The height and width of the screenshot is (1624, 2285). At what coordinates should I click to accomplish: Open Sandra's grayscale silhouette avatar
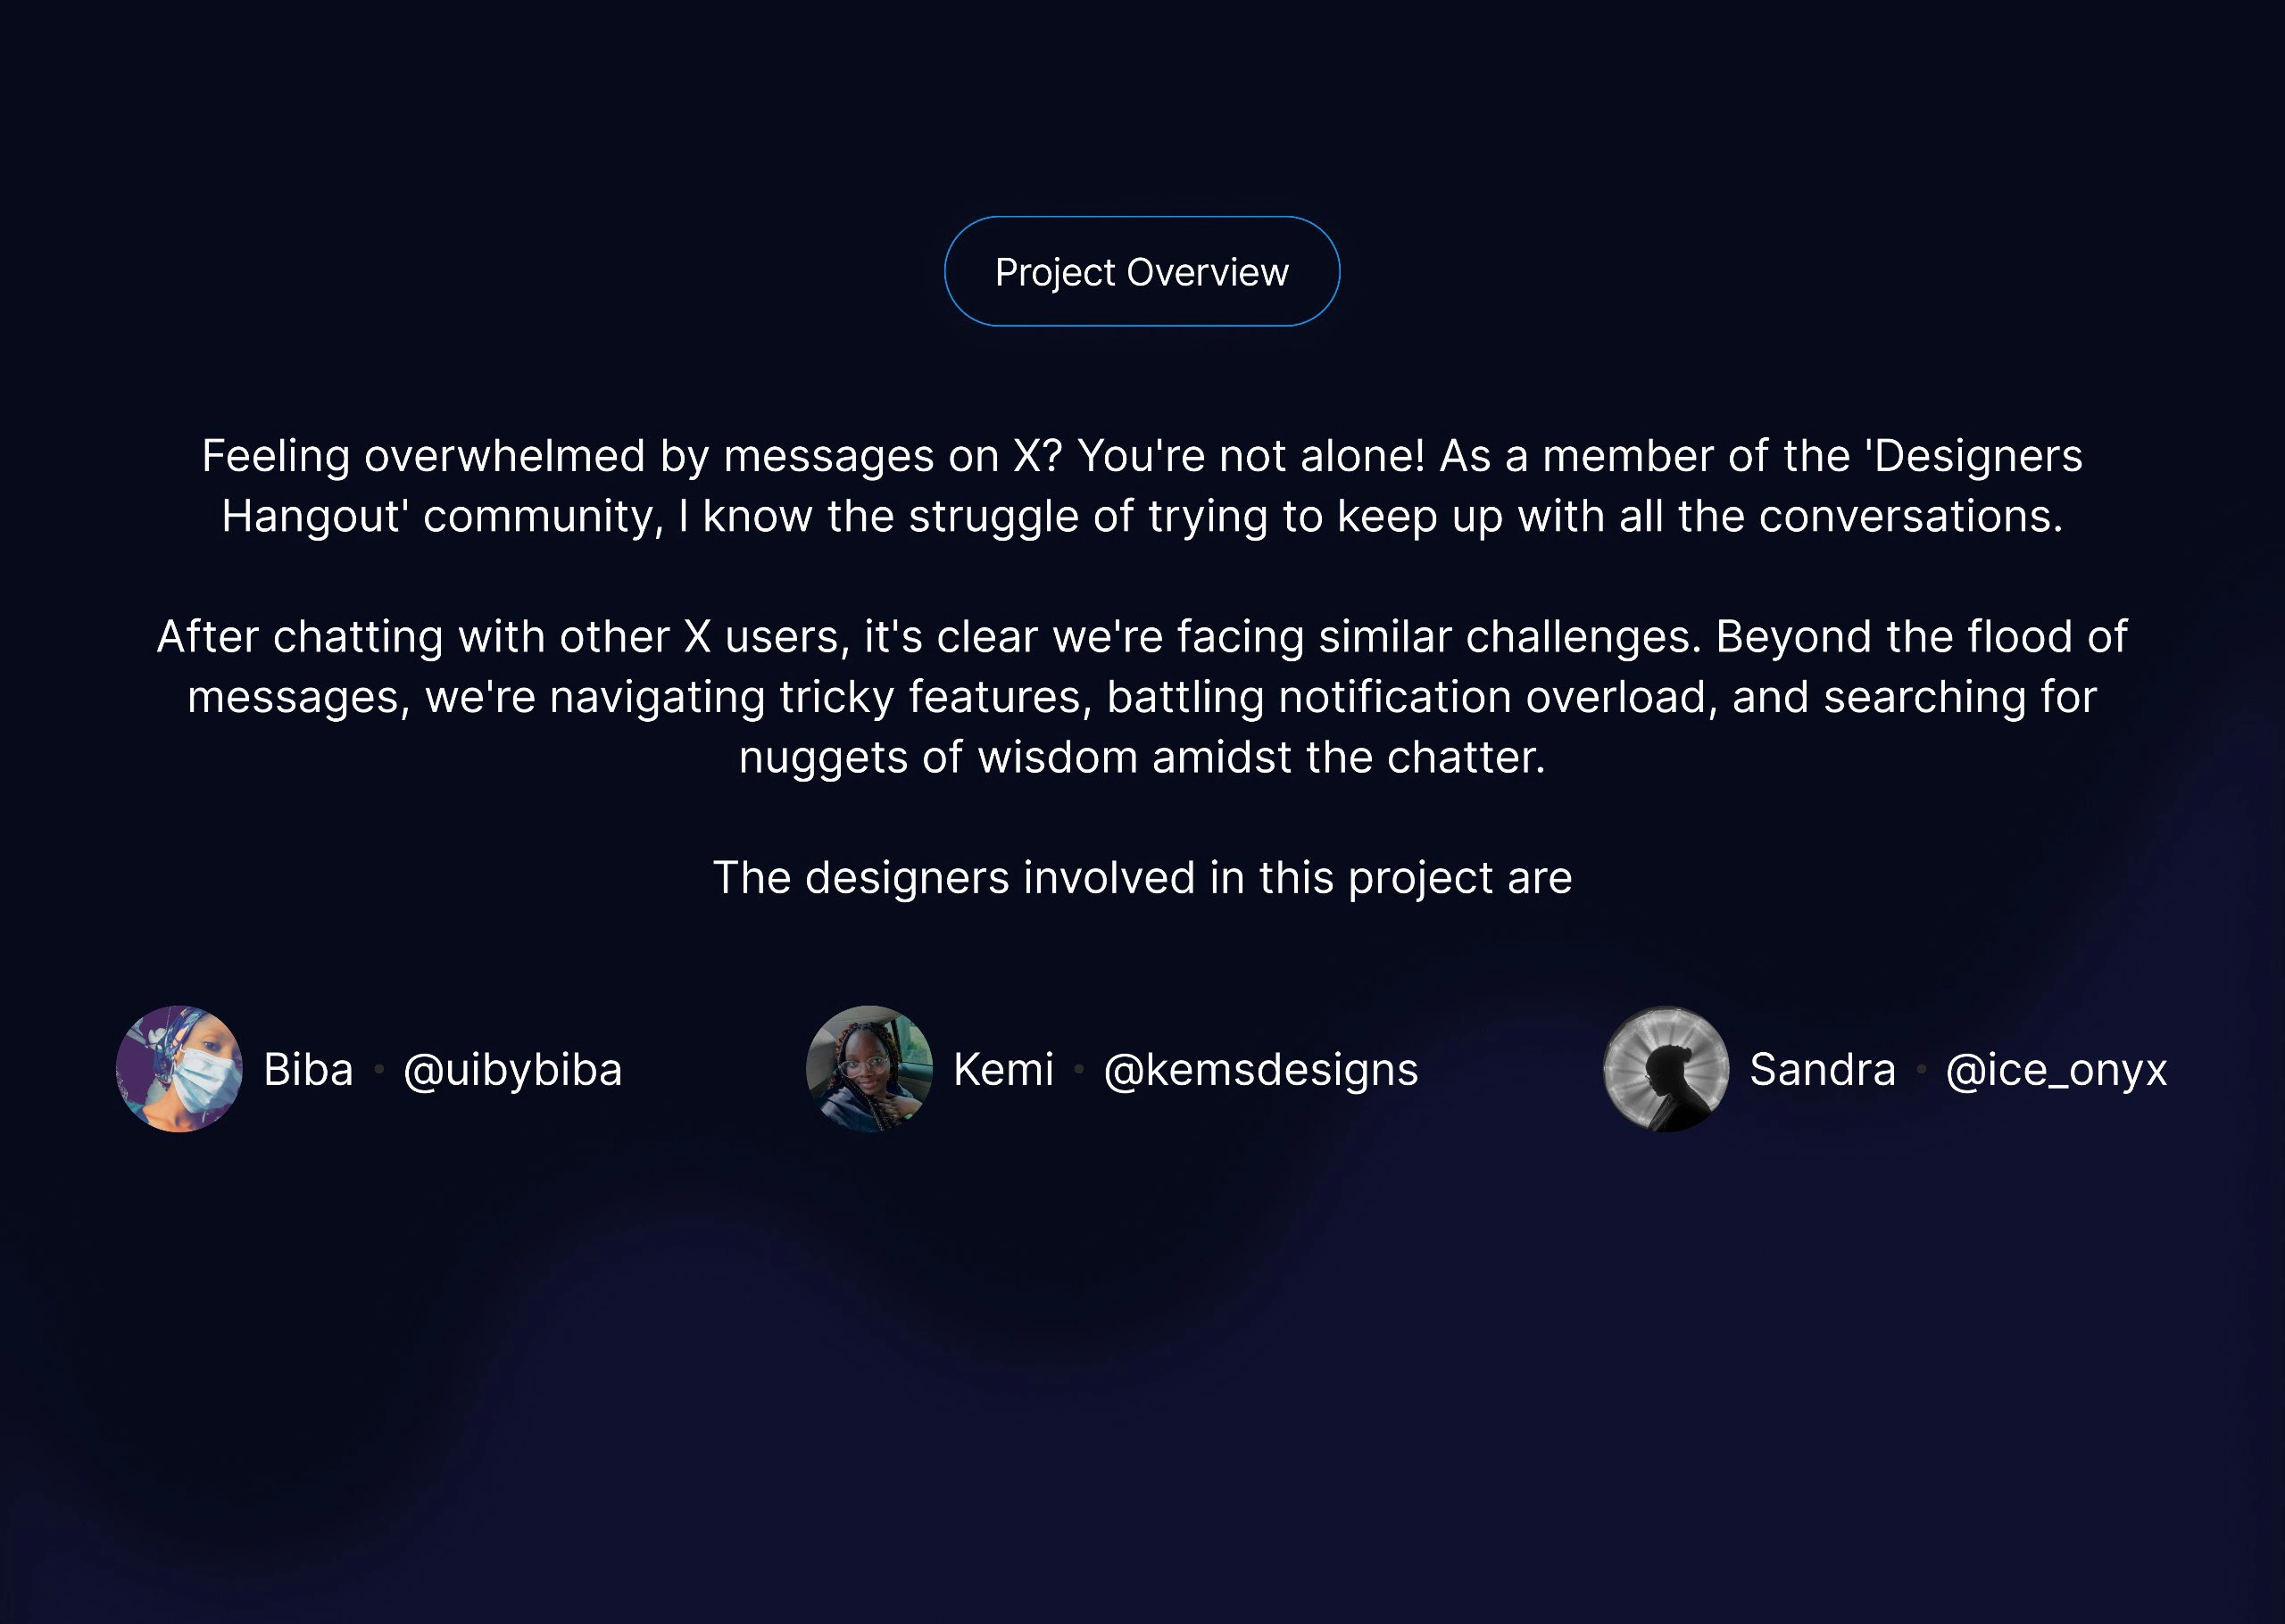pos(1665,1069)
